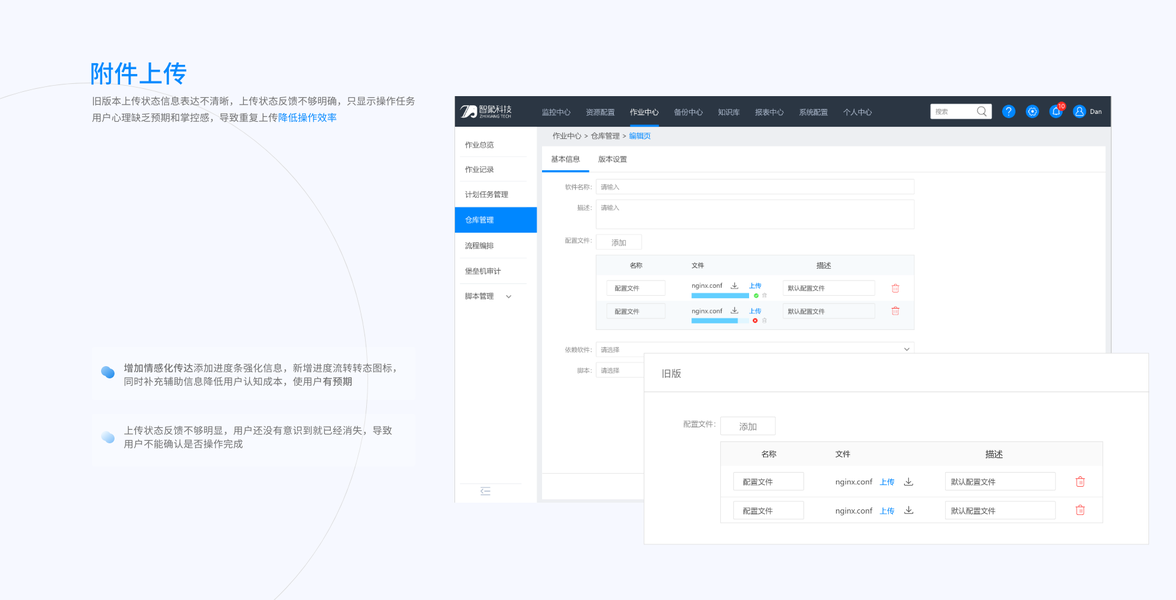This screenshot has width=1176, height=600.
Task: Click 添加 button in the 旧版 panel
Action: click(748, 426)
